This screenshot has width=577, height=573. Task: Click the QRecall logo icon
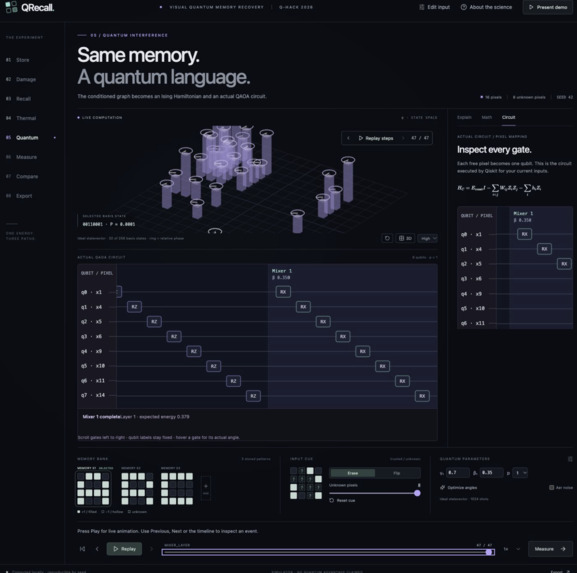(x=11, y=7)
